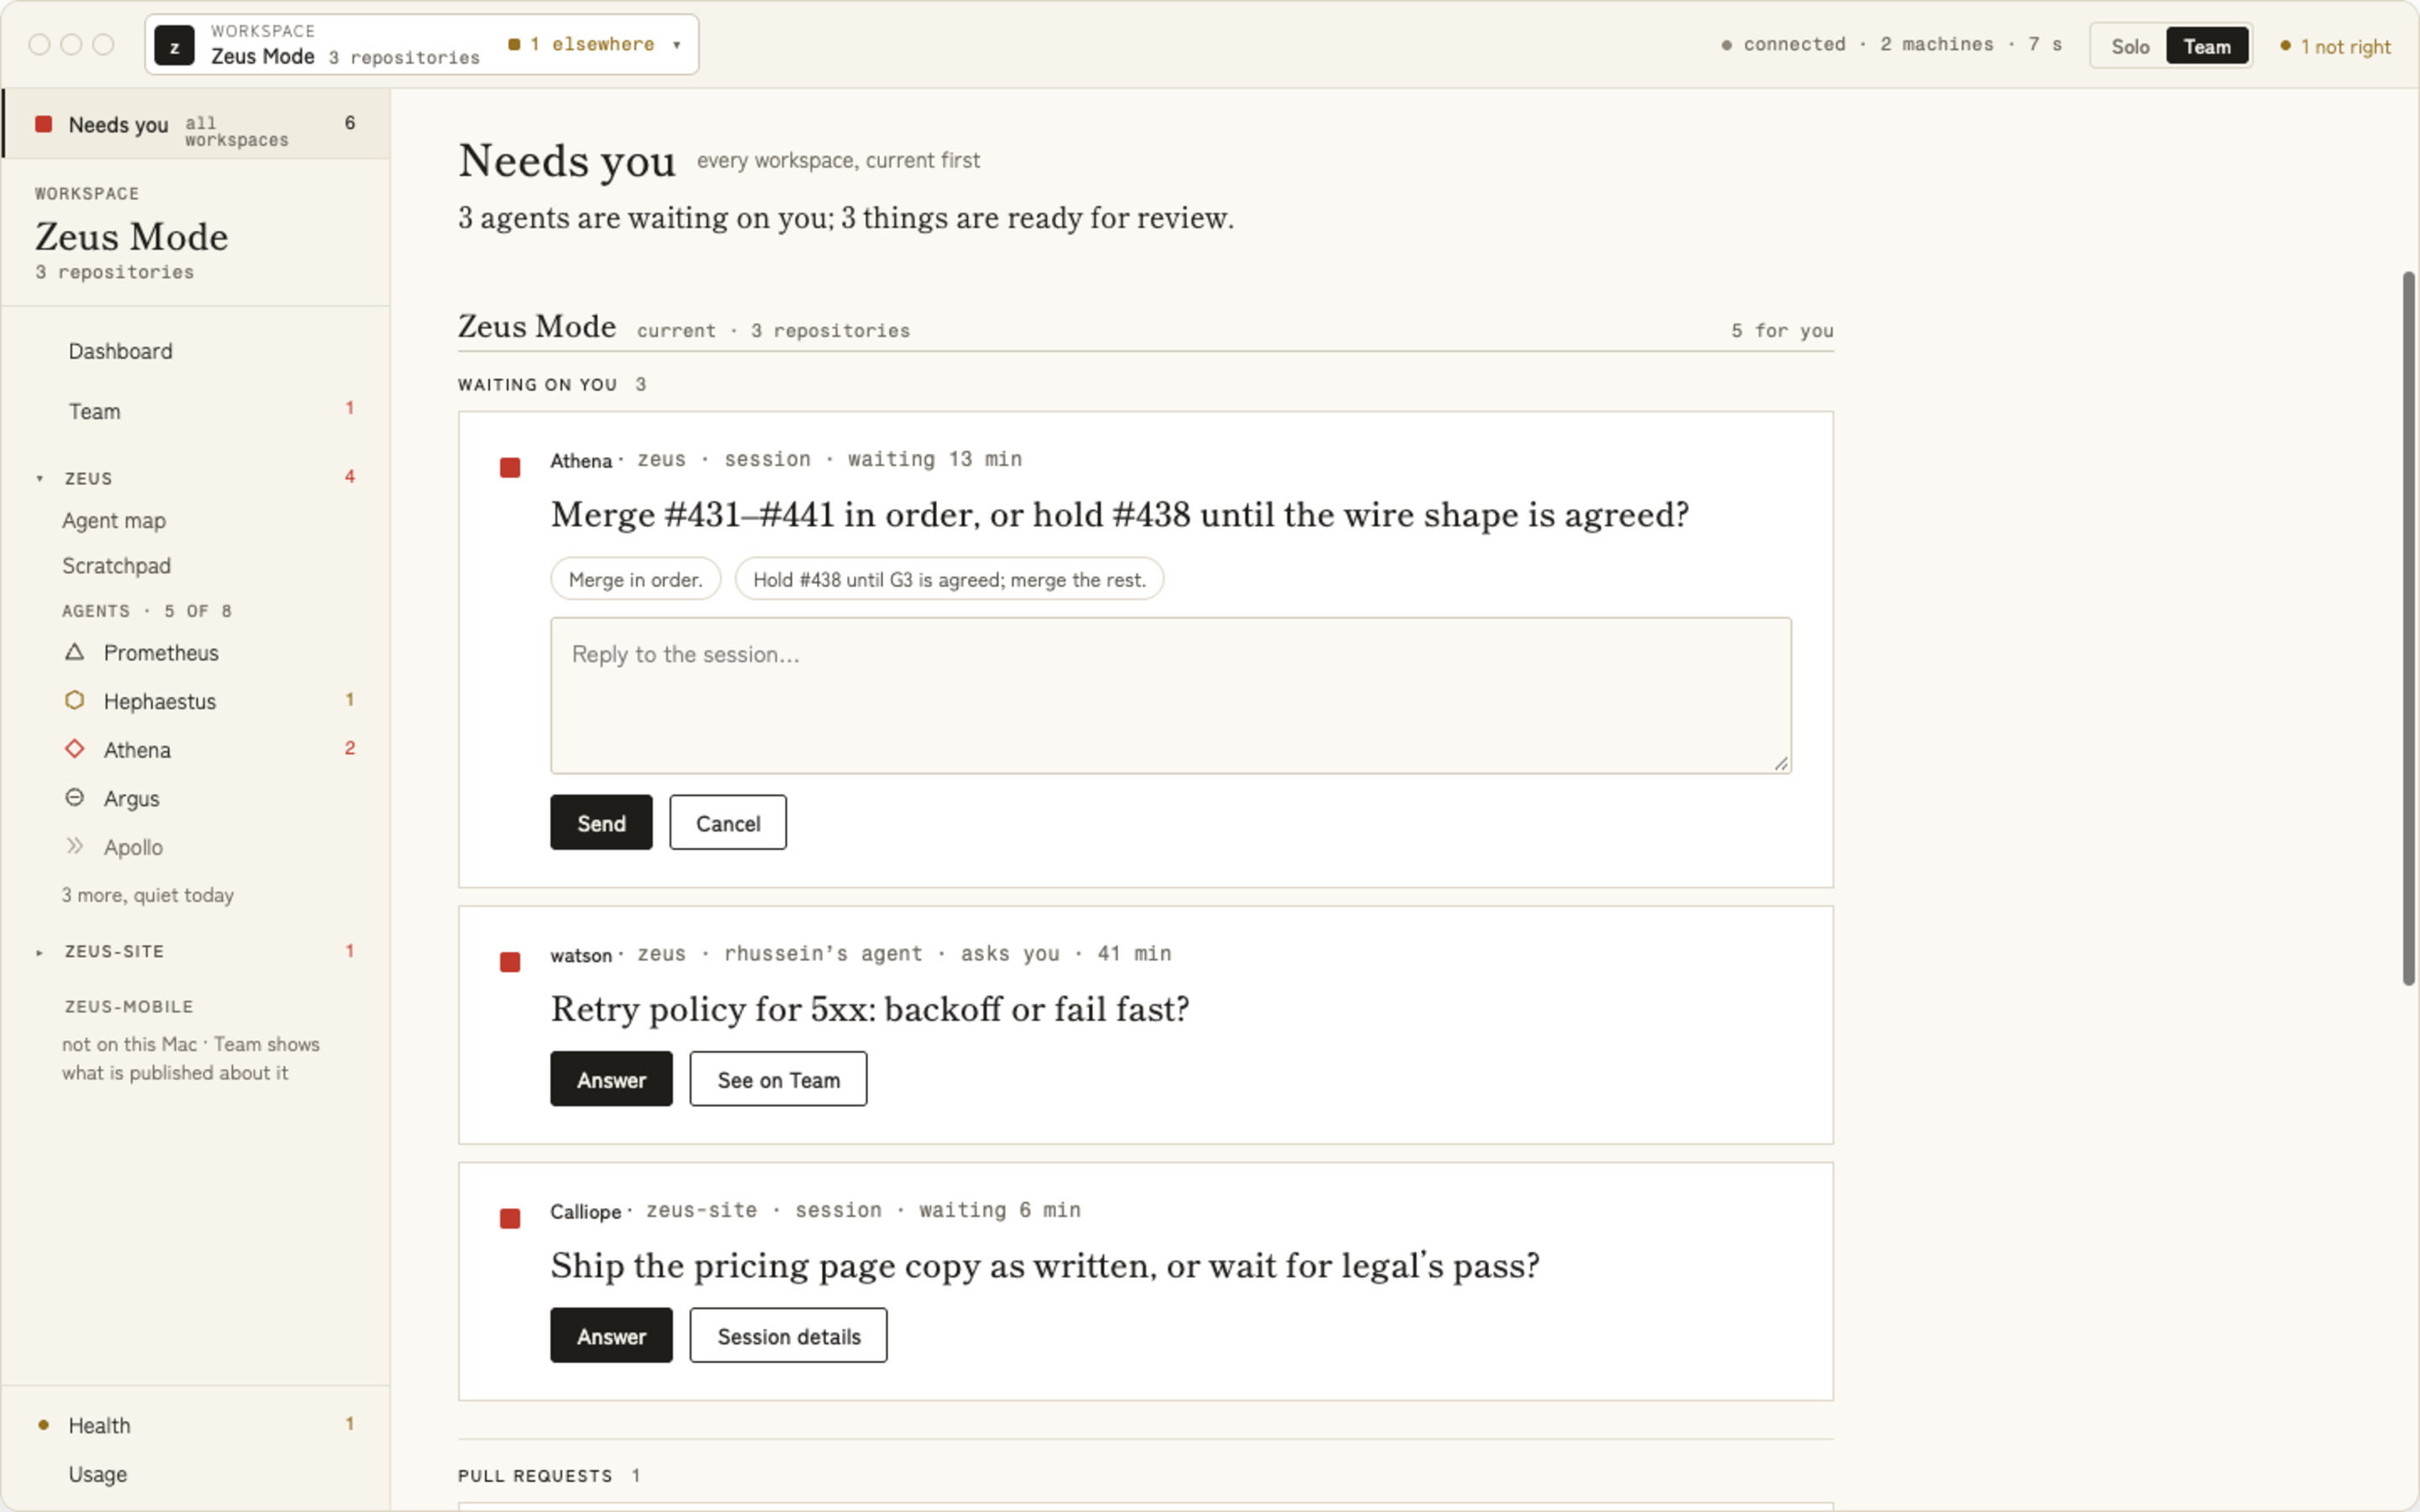Expand the ZEUS-SITE repository section

coord(40,952)
